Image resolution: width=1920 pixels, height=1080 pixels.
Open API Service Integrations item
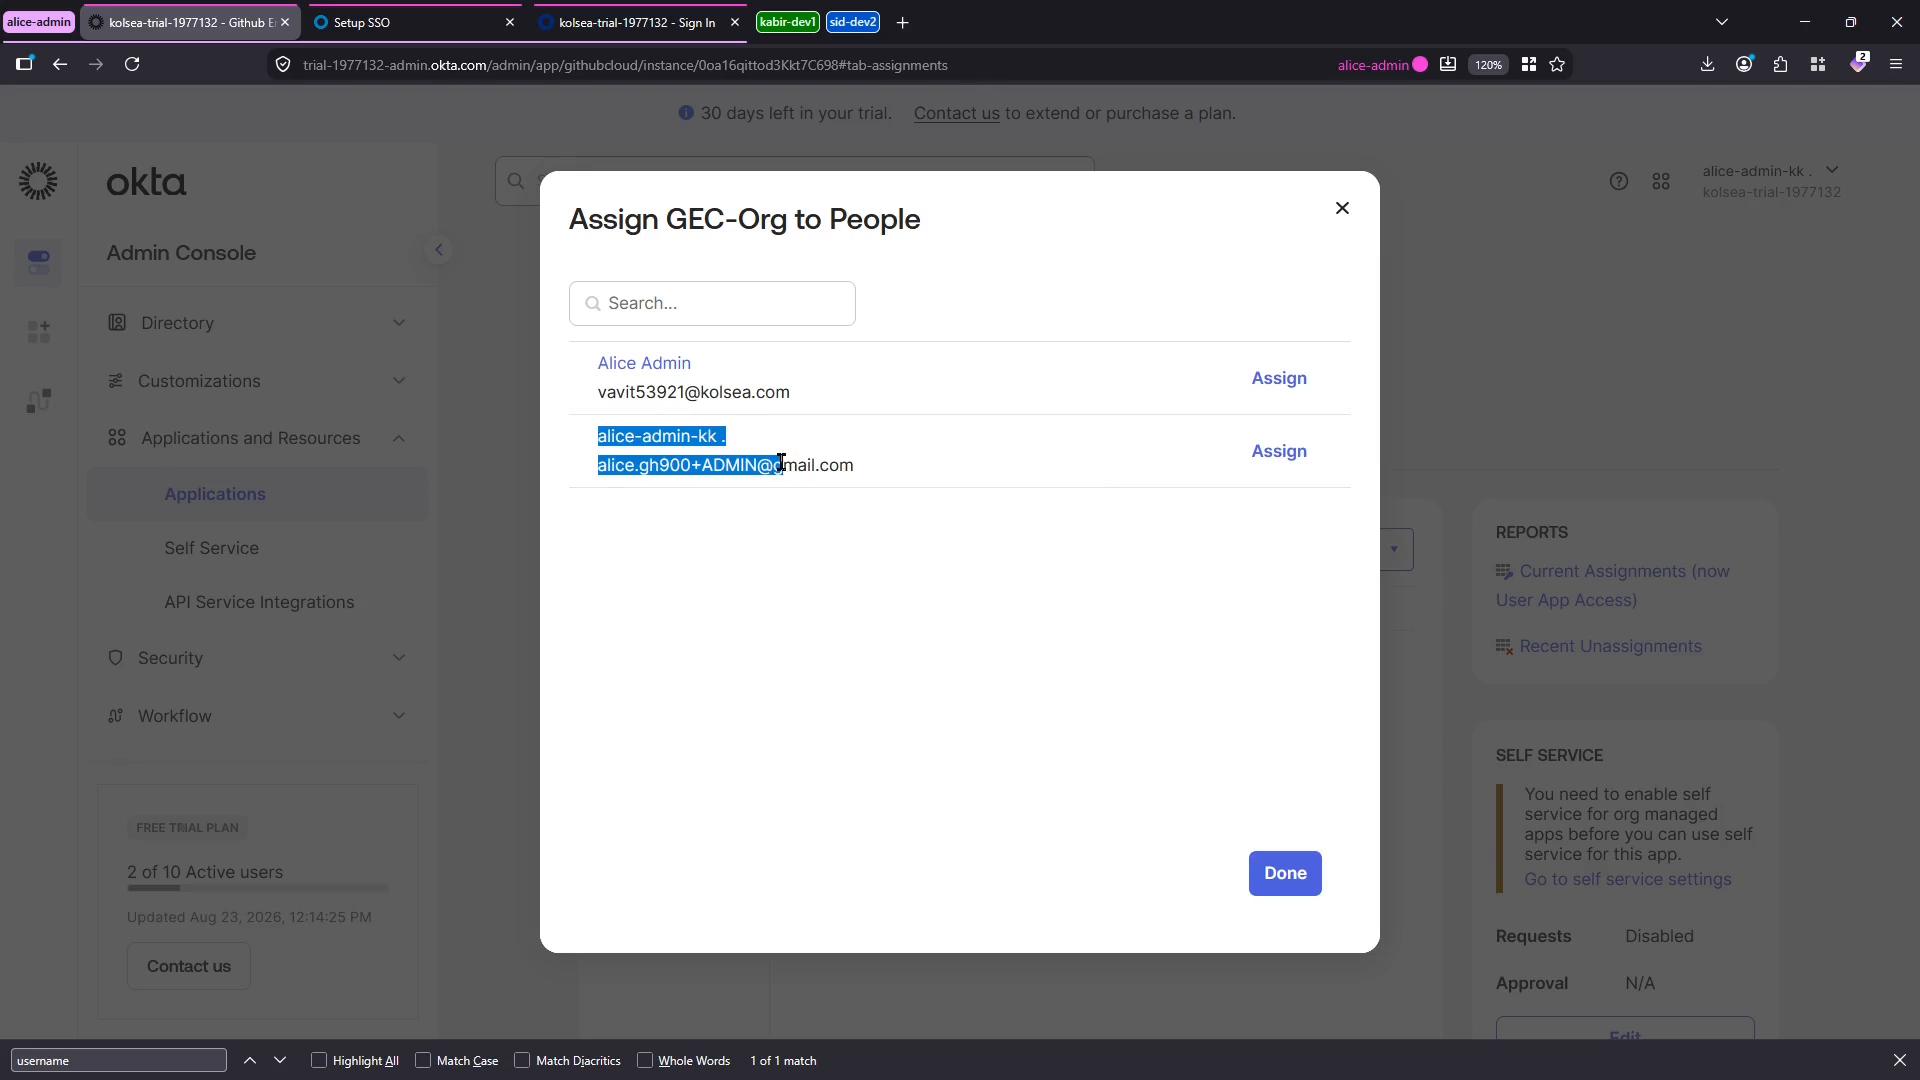tap(259, 602)
